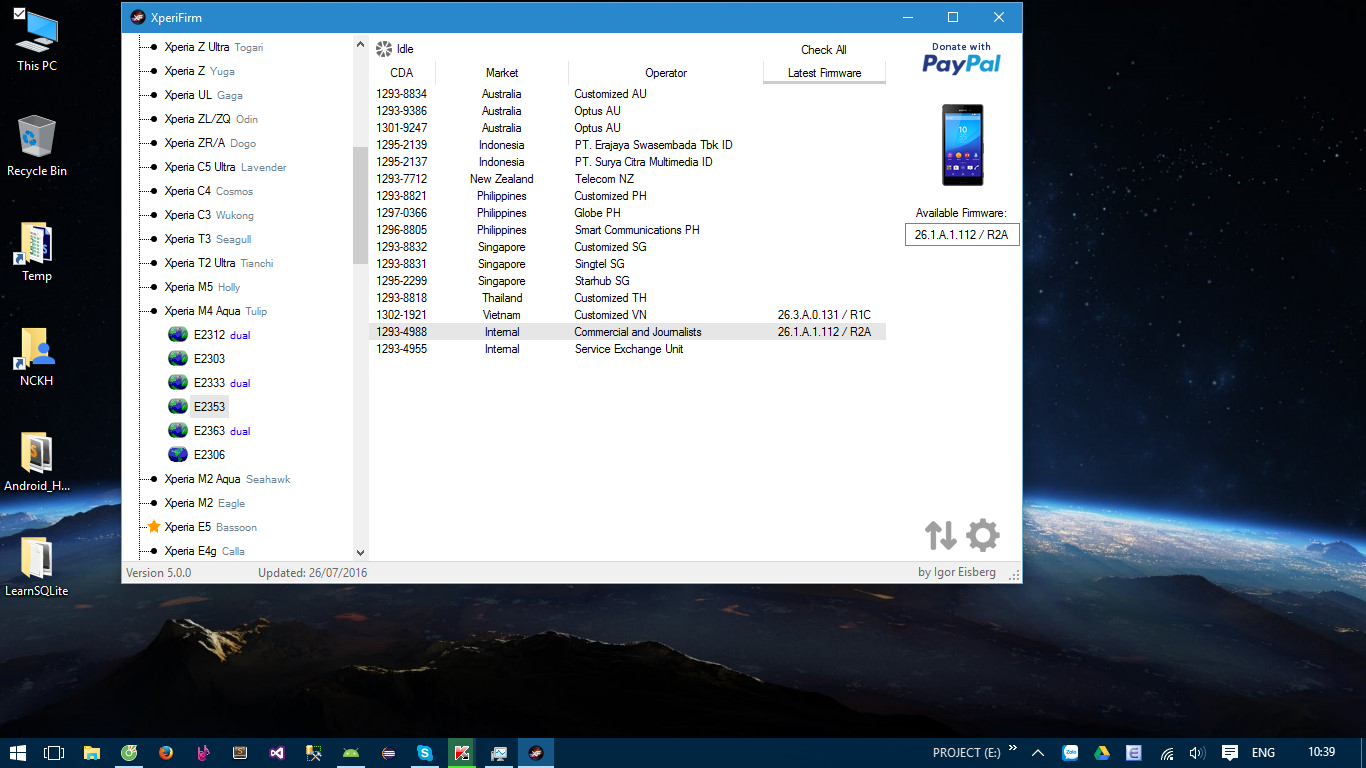Select PT. Surya Citra Multimedia ID row
The width and height of the screenshot is (1366, 768).
[x=627, y=162]
